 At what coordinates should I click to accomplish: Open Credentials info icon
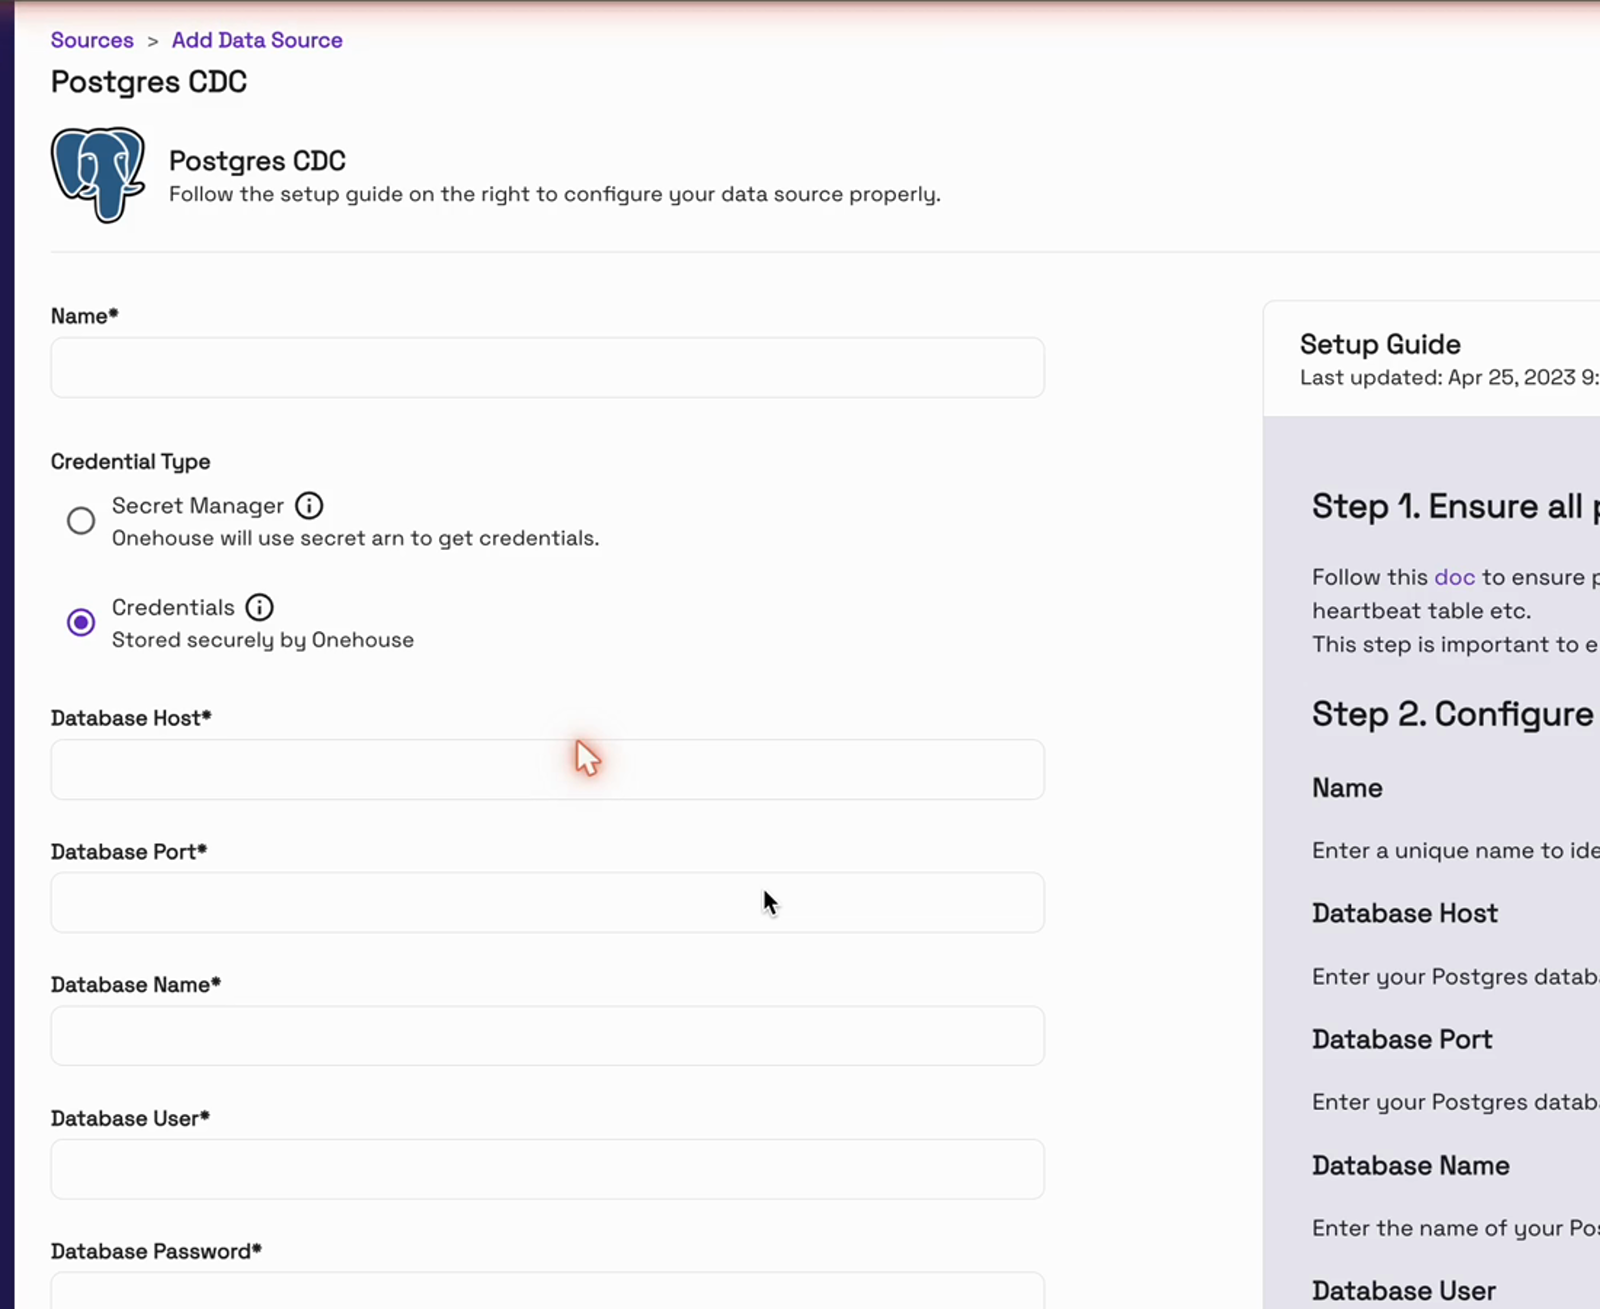(x=259, y=608)
